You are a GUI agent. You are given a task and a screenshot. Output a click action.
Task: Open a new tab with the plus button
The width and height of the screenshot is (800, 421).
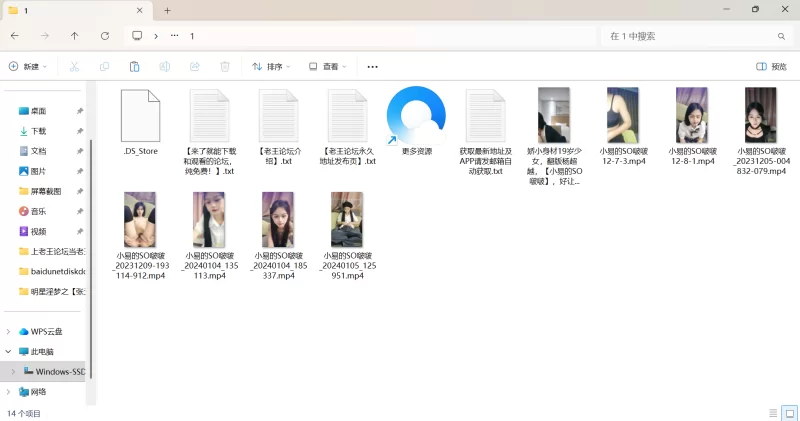pos(167,10)
